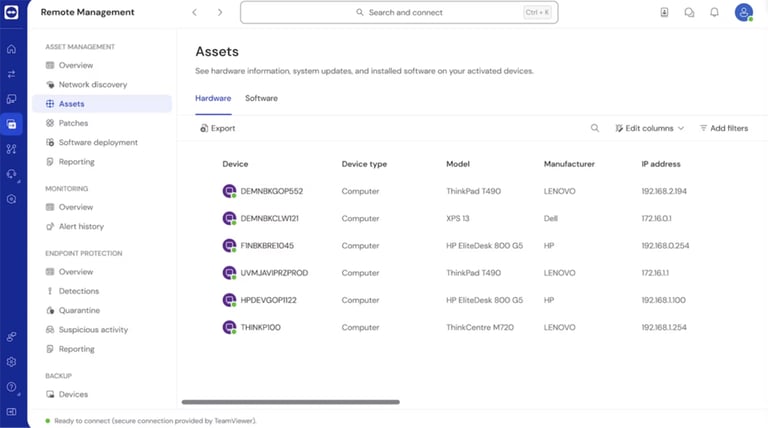The height and width of the screenshot is (428, 768).
Task: Click the Home icon in left rail
Action: click(x=11, y=49)
